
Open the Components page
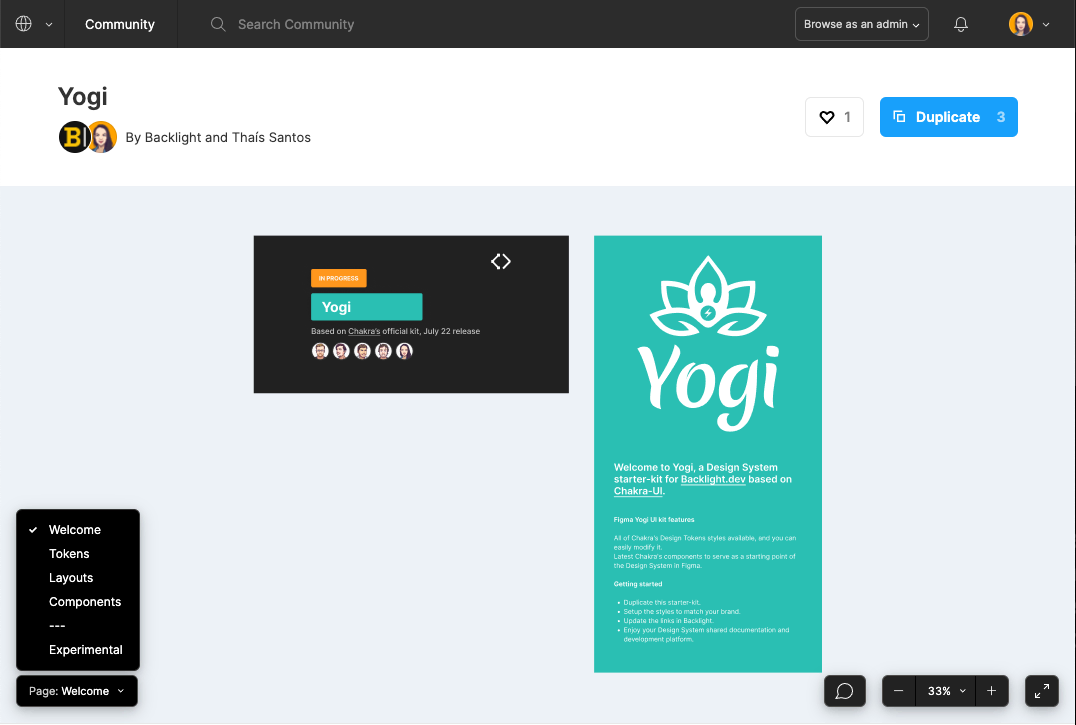pos(85,602)
